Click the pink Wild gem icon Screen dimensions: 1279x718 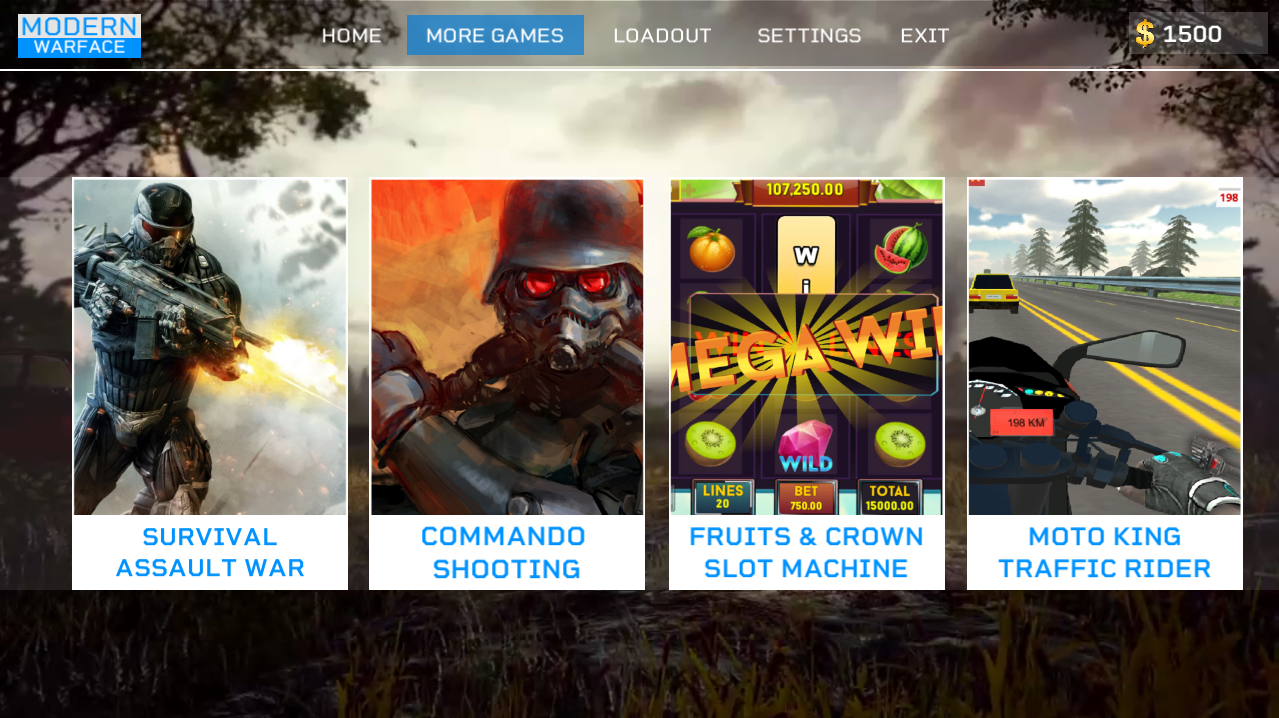click(806, 447)
